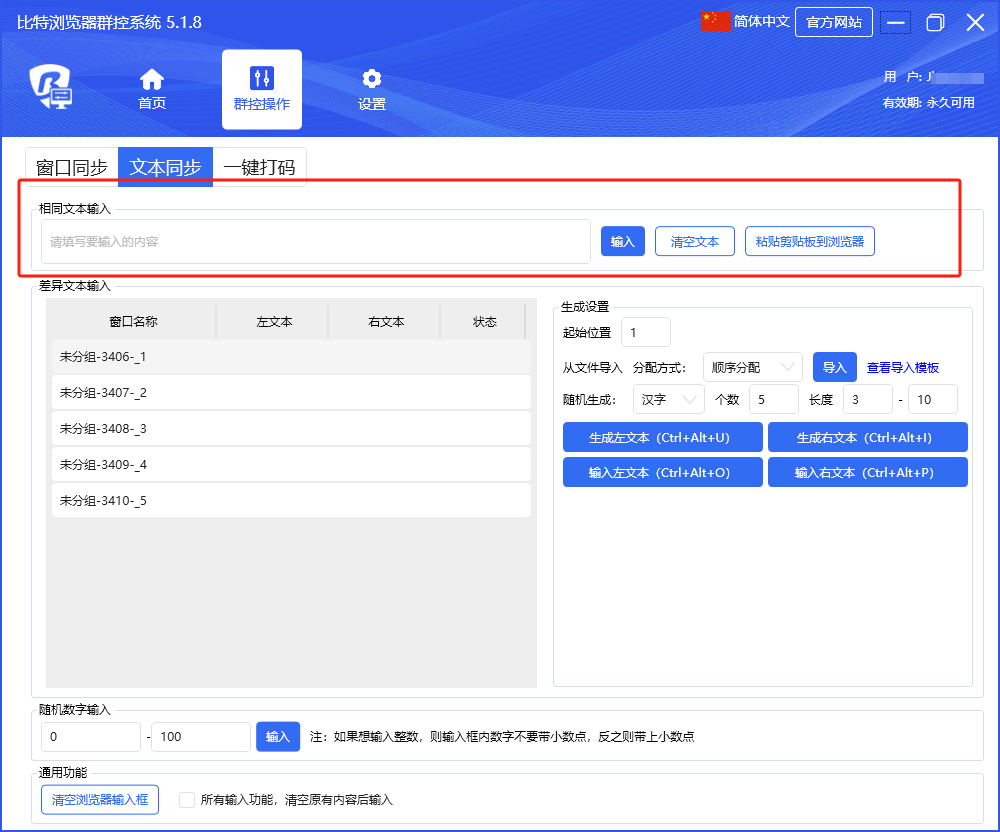The image size is (1000, 832).
Task: Click the 官方网站 button
Action: pos(834,22)
